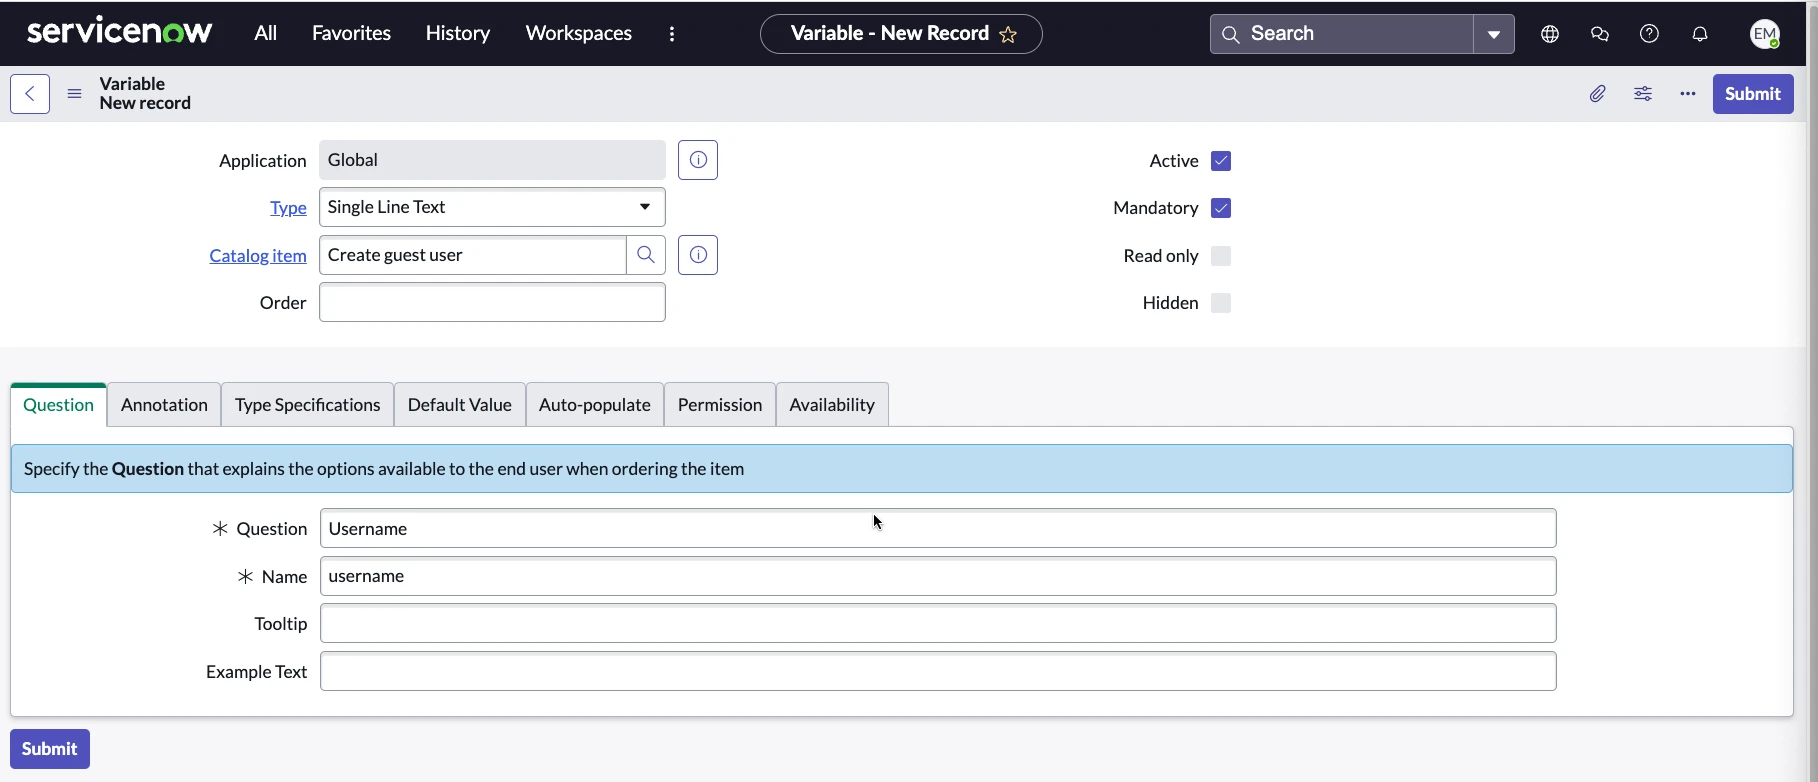
Task: Click the Submit button at bottom
Action: click(50, 749)
